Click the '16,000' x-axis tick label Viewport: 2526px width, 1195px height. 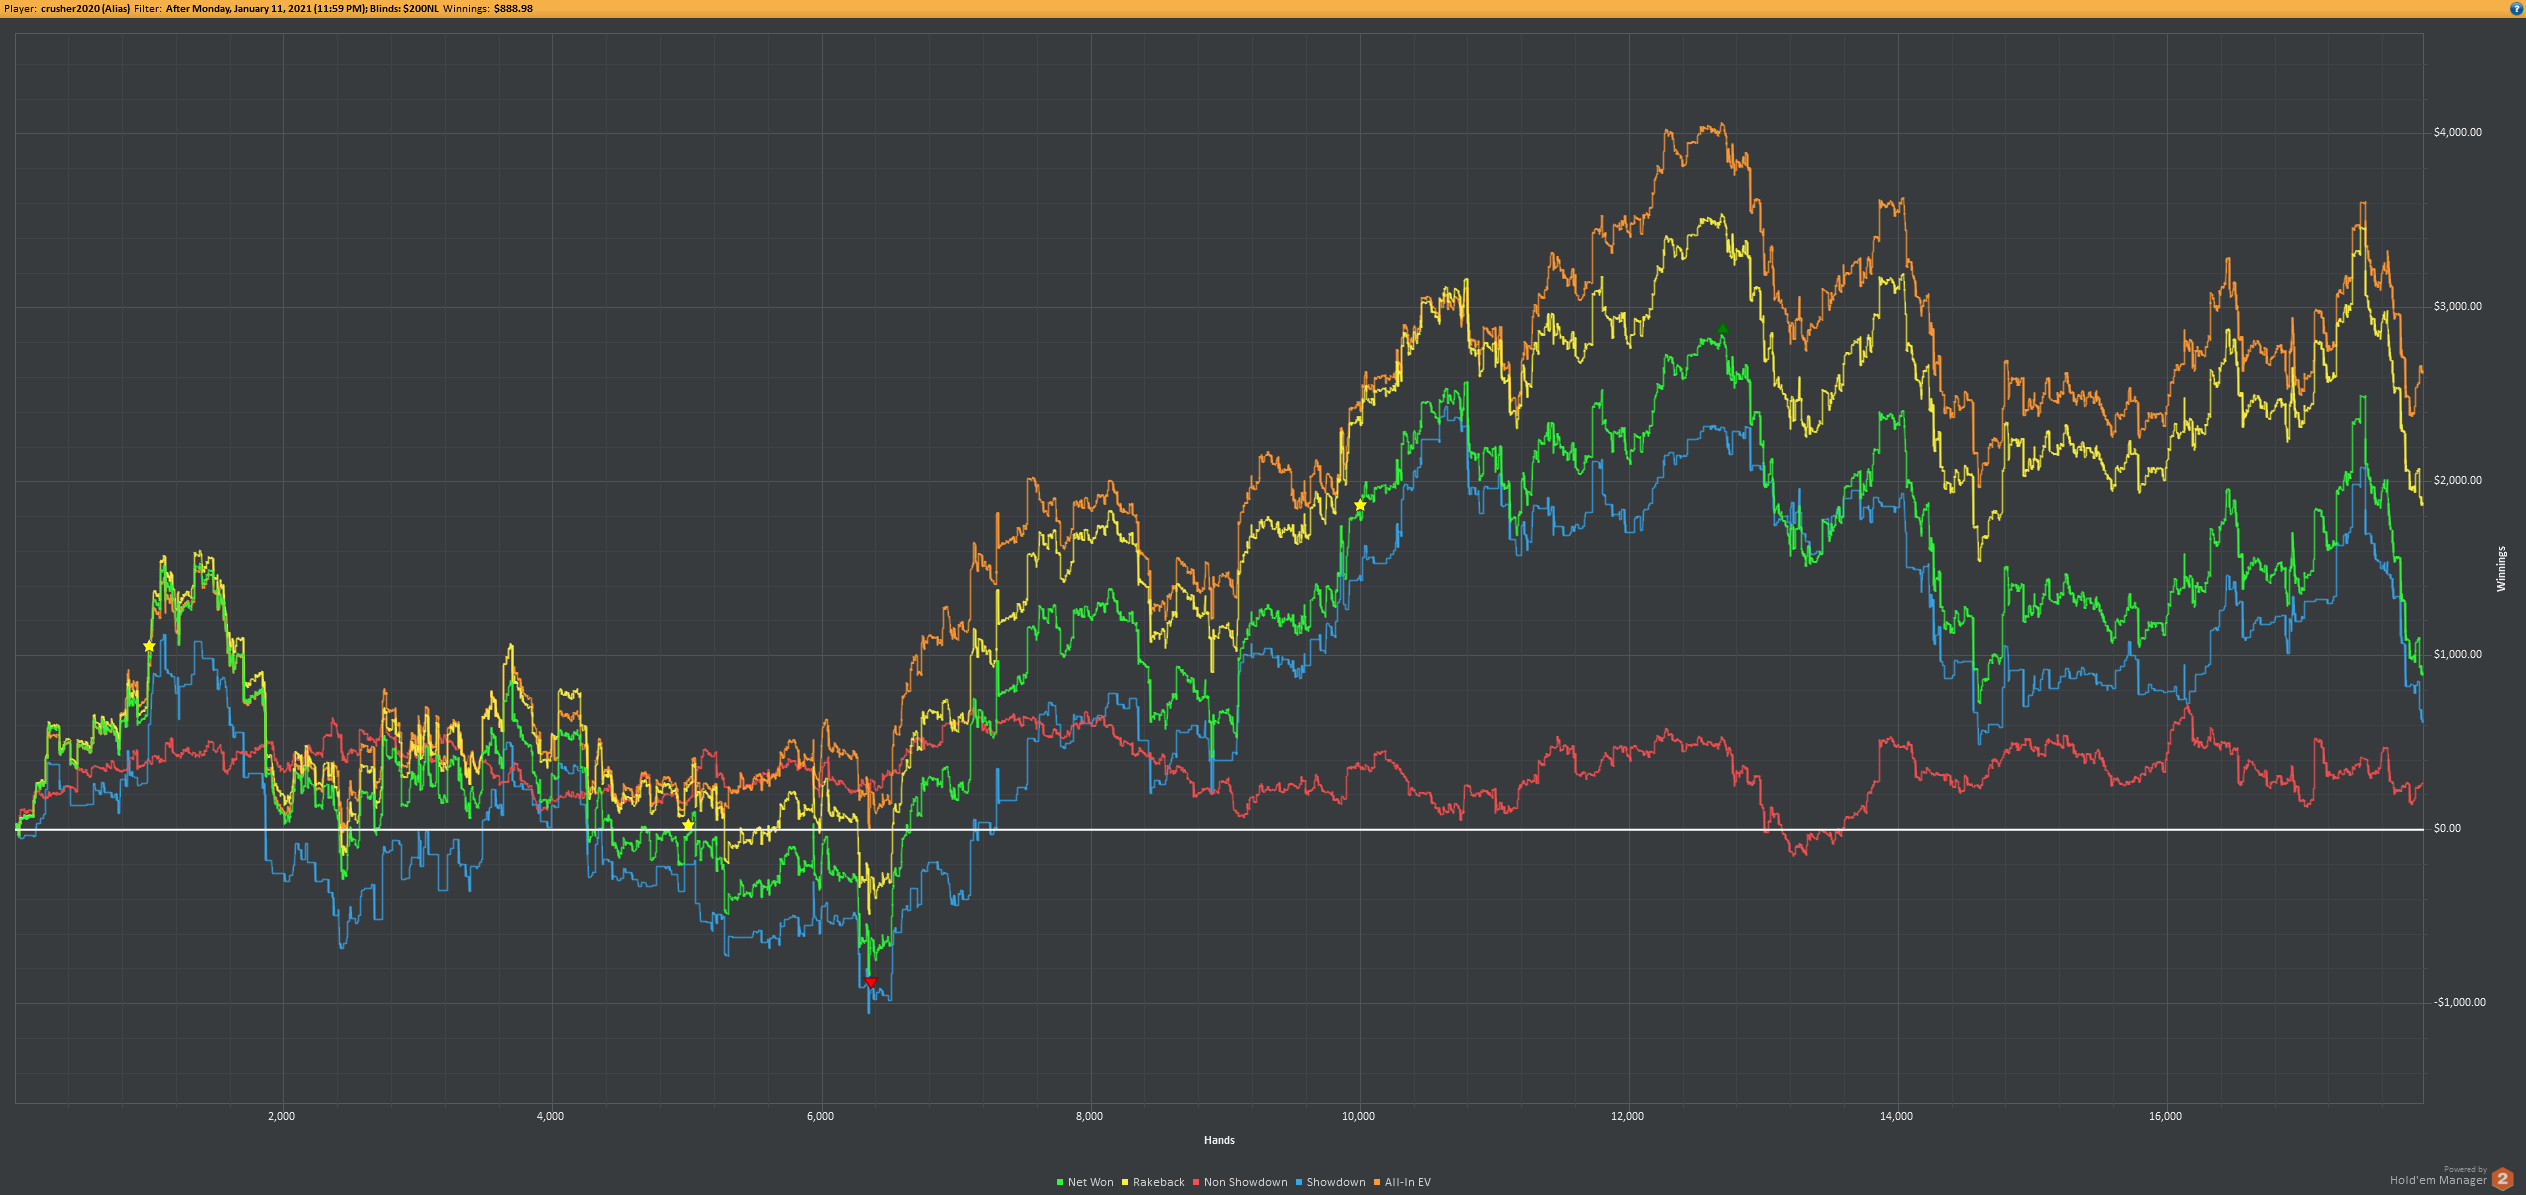pyautogui.click(x=2165, y=1116)
